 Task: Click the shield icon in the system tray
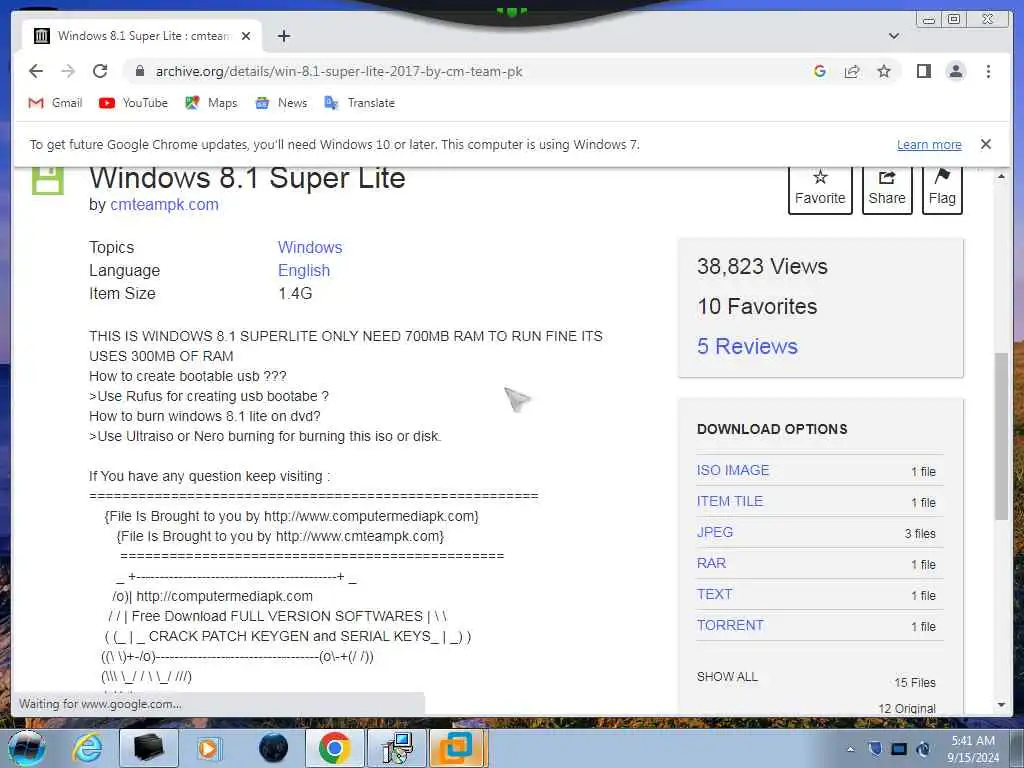point(875,749)
